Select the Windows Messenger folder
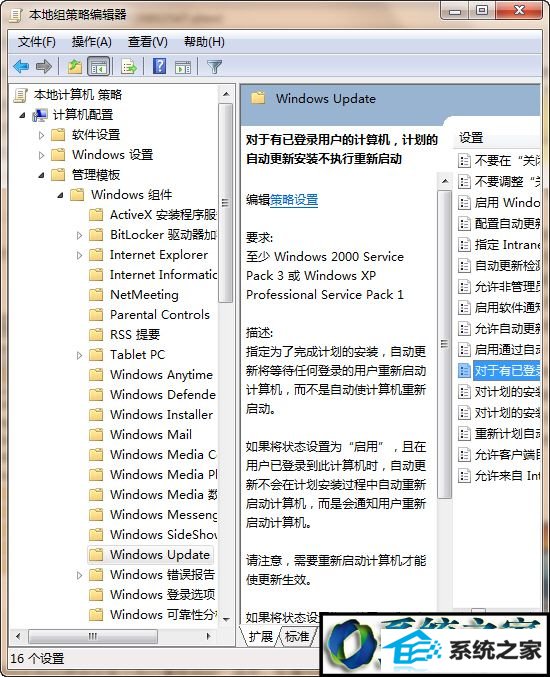550x677 pixels. click(163, 514)
